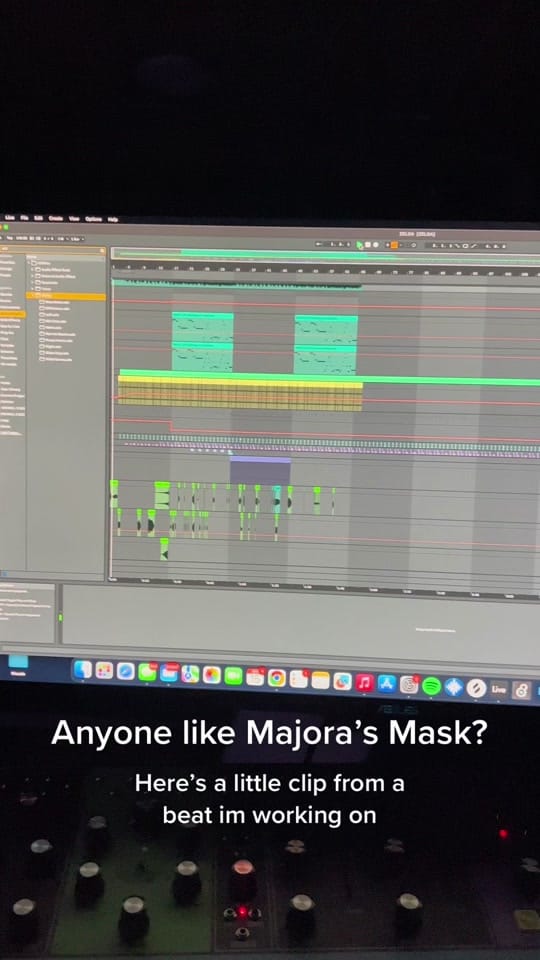The height and width of the screenshot is (960, 540).
Task: Open Notes from the dock
Action: click(320, 680)
